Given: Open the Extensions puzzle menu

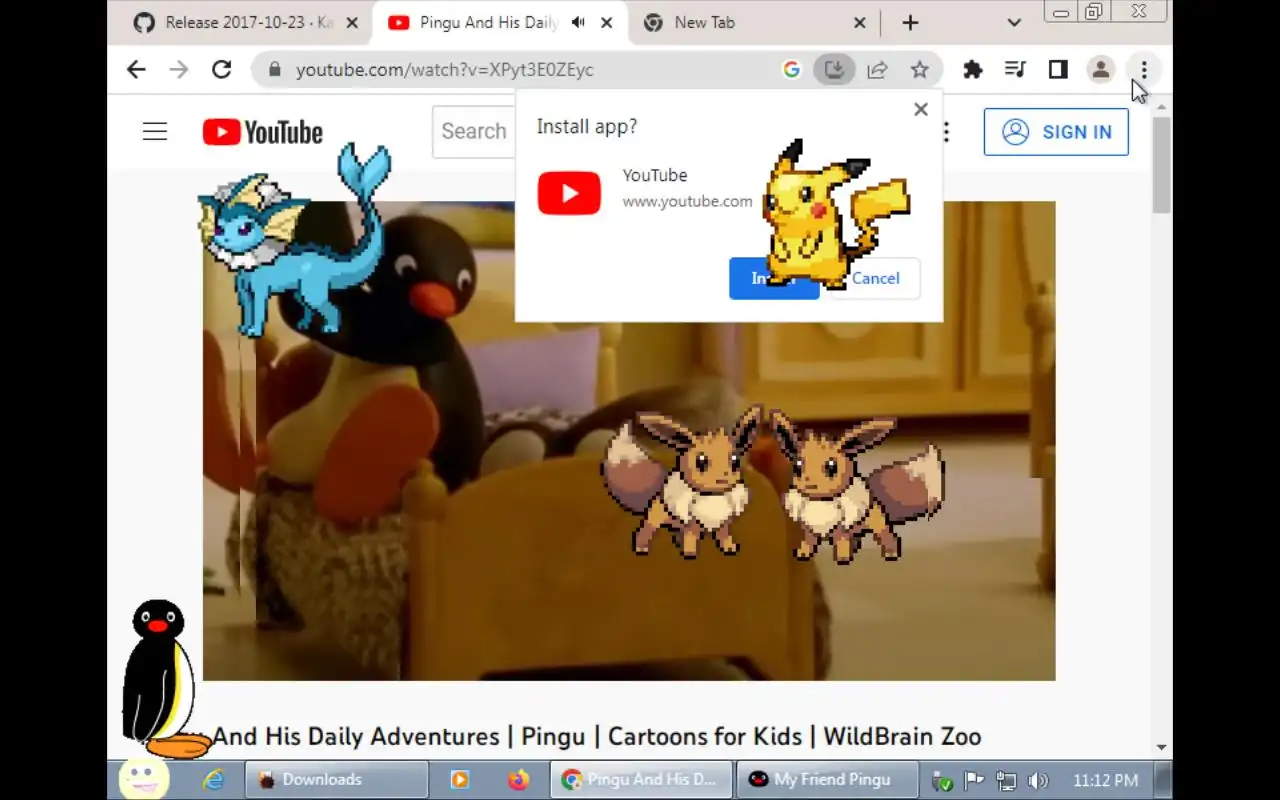Looking at the screenshot, I should pyautogui.click(x=972, y=69).
